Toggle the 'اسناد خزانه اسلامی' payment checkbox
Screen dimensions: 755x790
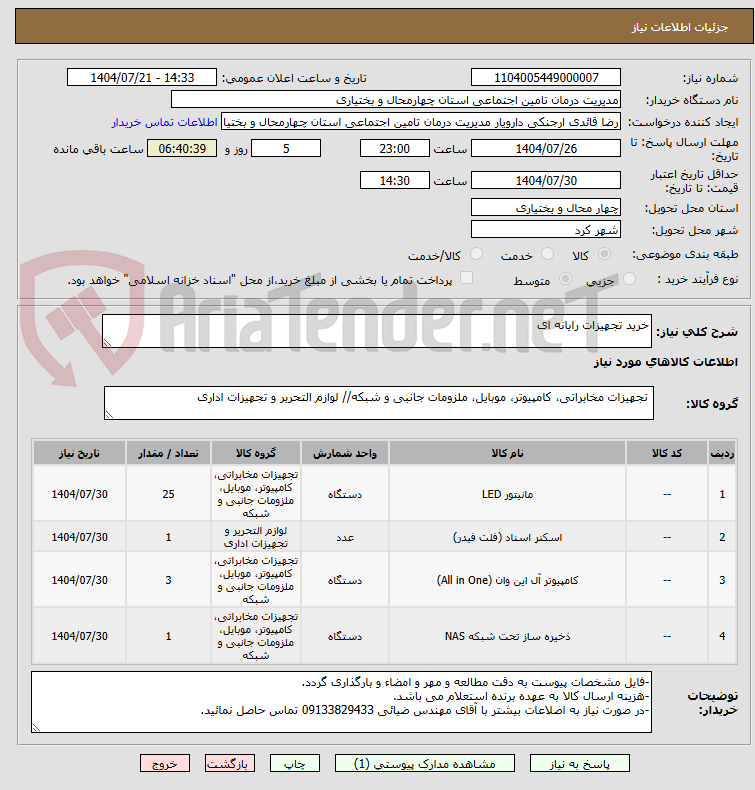pyautogui.click(x=467, y=278)
